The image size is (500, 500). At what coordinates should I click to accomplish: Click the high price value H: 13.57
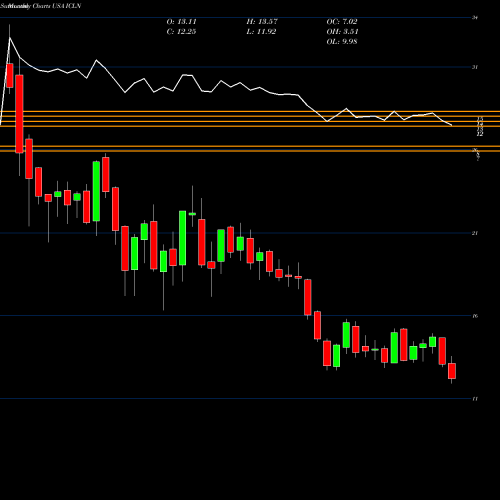coord(262,22)
